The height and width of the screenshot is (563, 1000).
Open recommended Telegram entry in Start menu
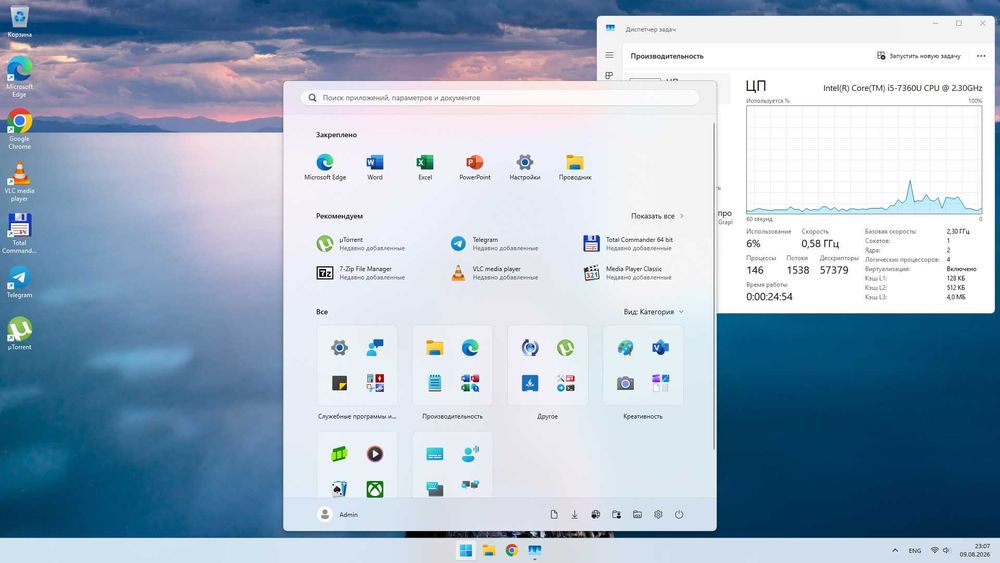(x=494, y=244)
